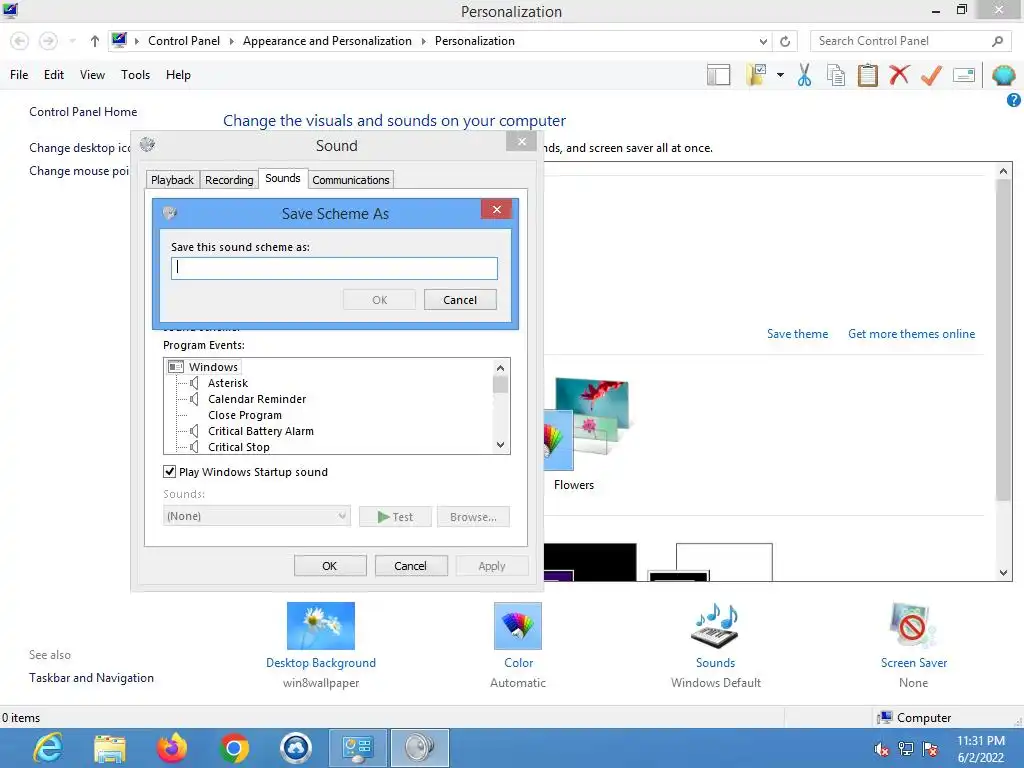Open the Edit menu
Viewport: 1024px width, 768px height.
pyautogui.click(x=54, y=75)
